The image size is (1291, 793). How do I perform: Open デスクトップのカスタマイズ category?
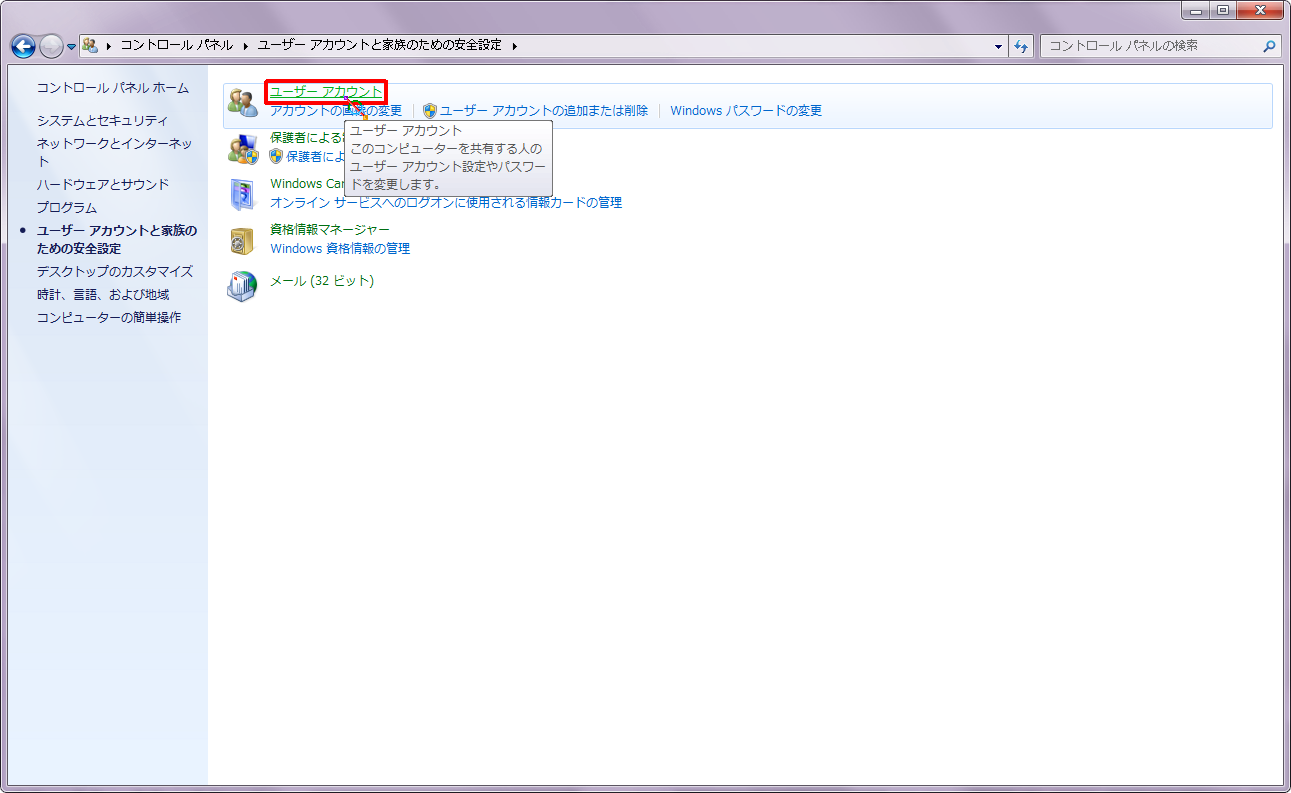tap(115, 272)
